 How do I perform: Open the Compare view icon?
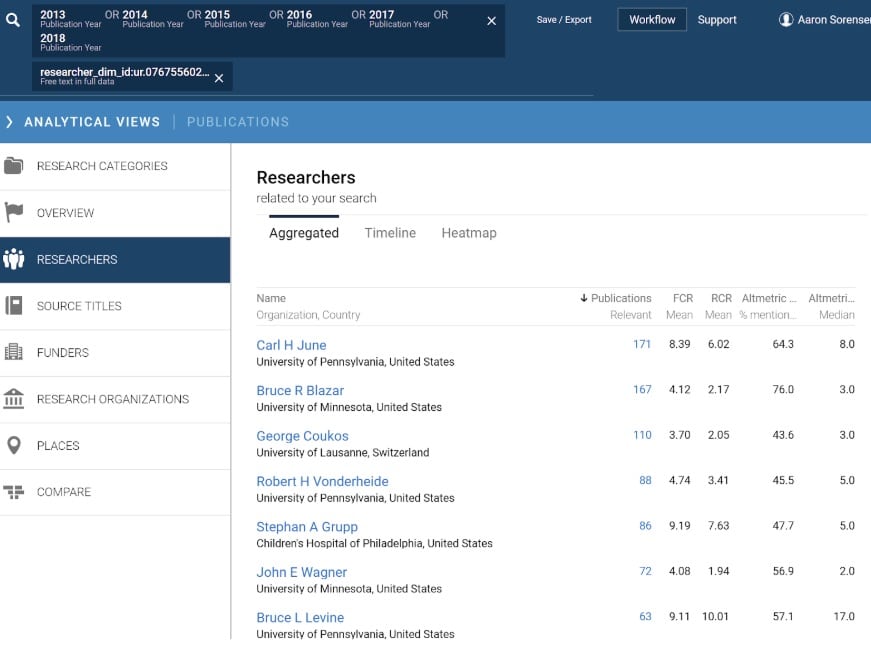[14, 492]
